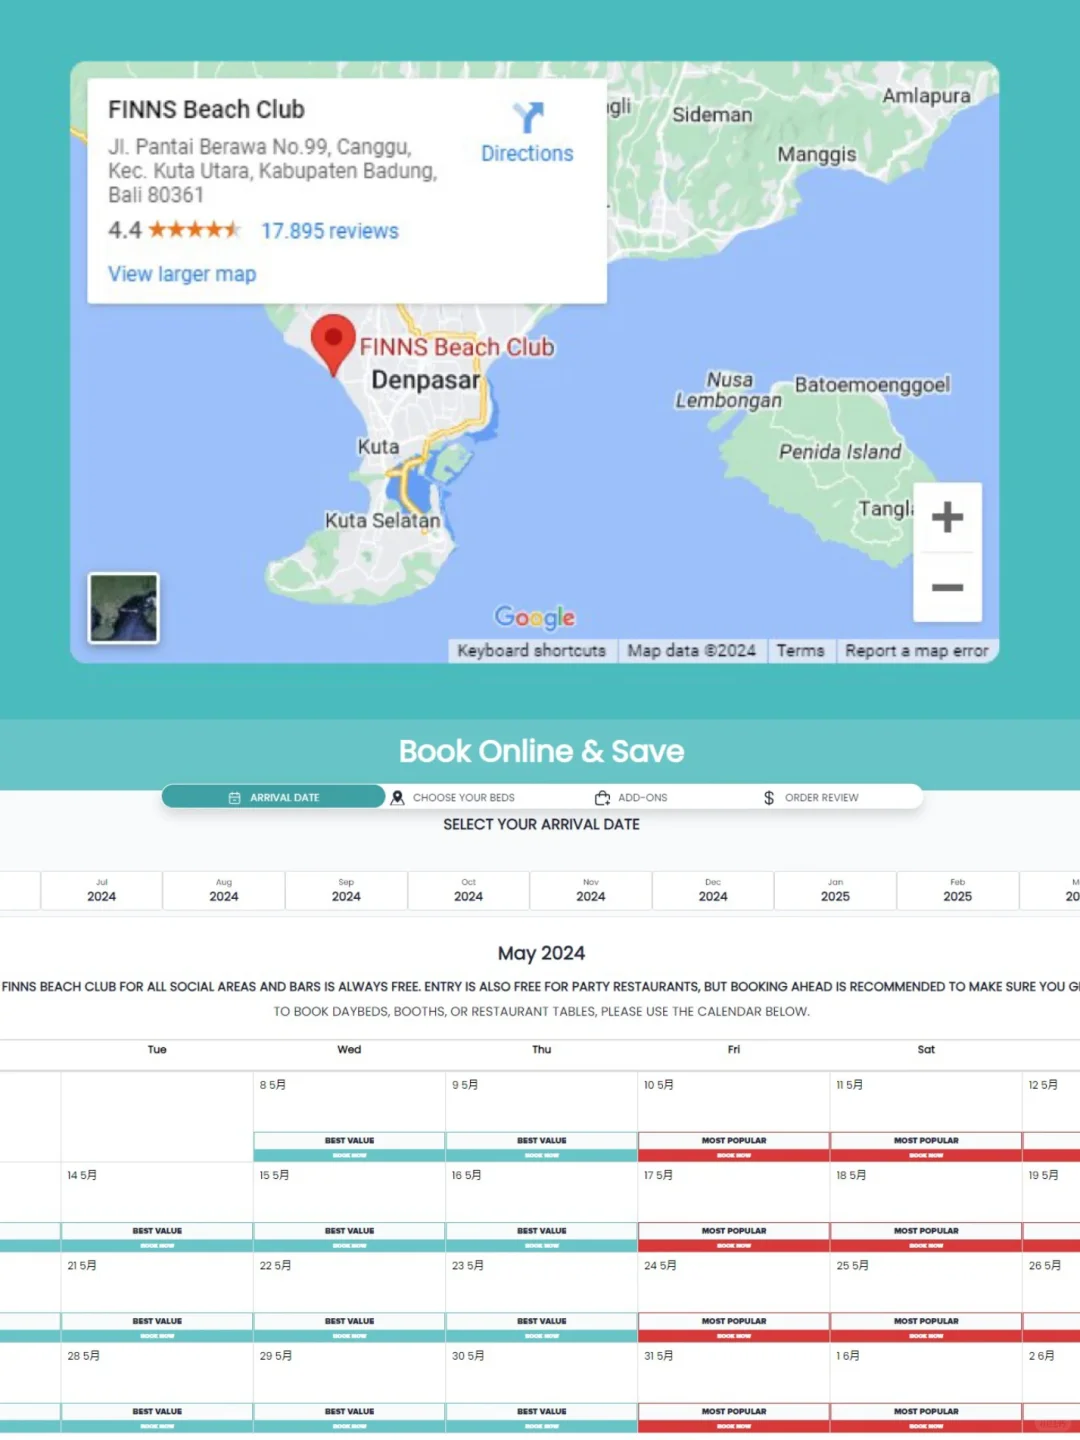
Task: Click the Book Online & Save heading
Action: (541, 751)
